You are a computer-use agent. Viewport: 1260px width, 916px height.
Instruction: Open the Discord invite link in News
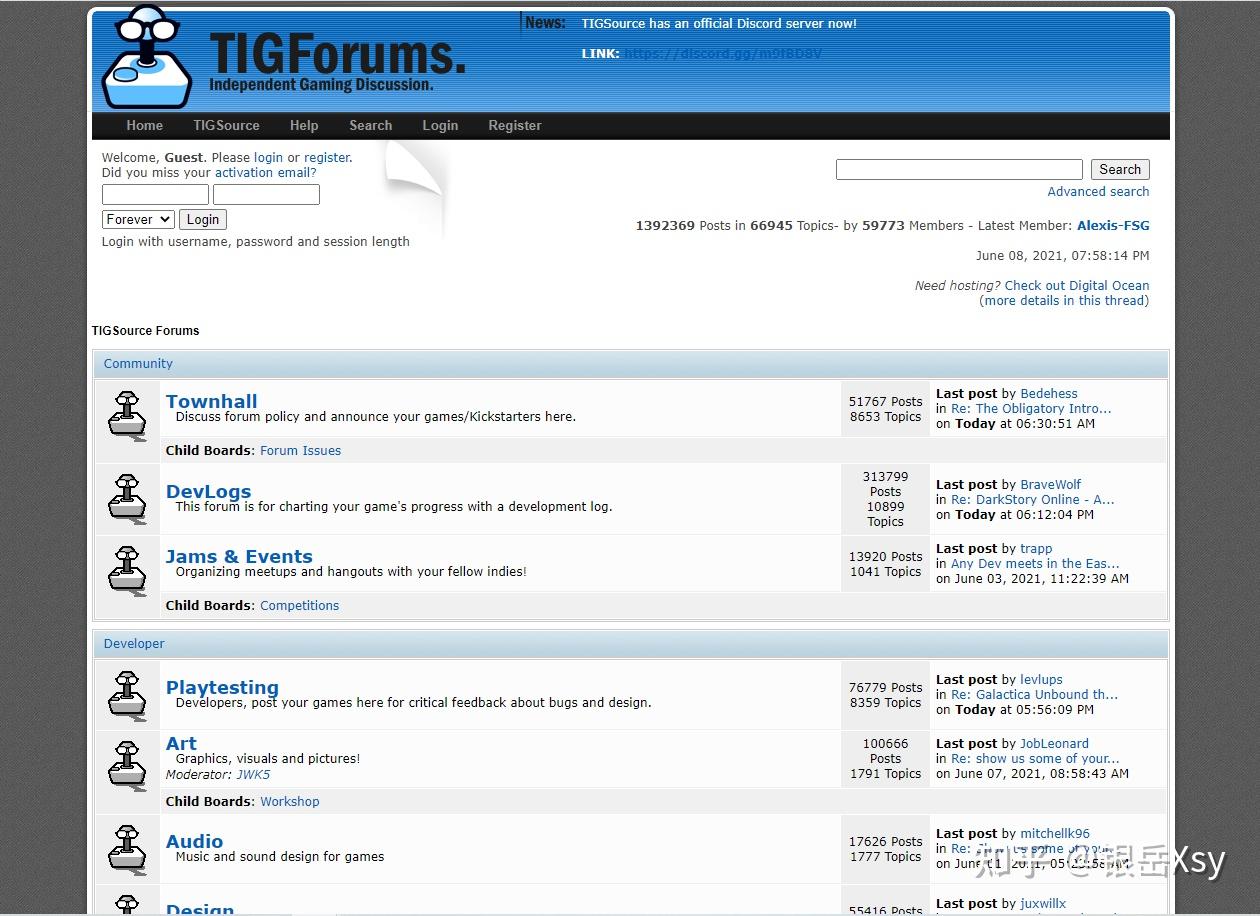click(722, 54)
